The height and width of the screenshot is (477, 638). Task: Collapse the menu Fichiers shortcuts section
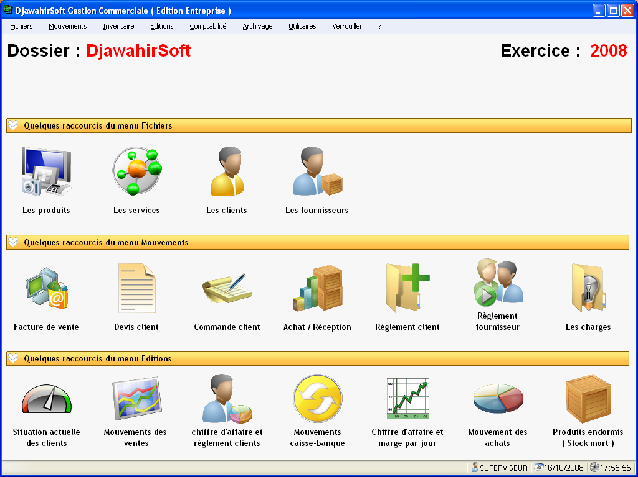[x=13, y=126]
